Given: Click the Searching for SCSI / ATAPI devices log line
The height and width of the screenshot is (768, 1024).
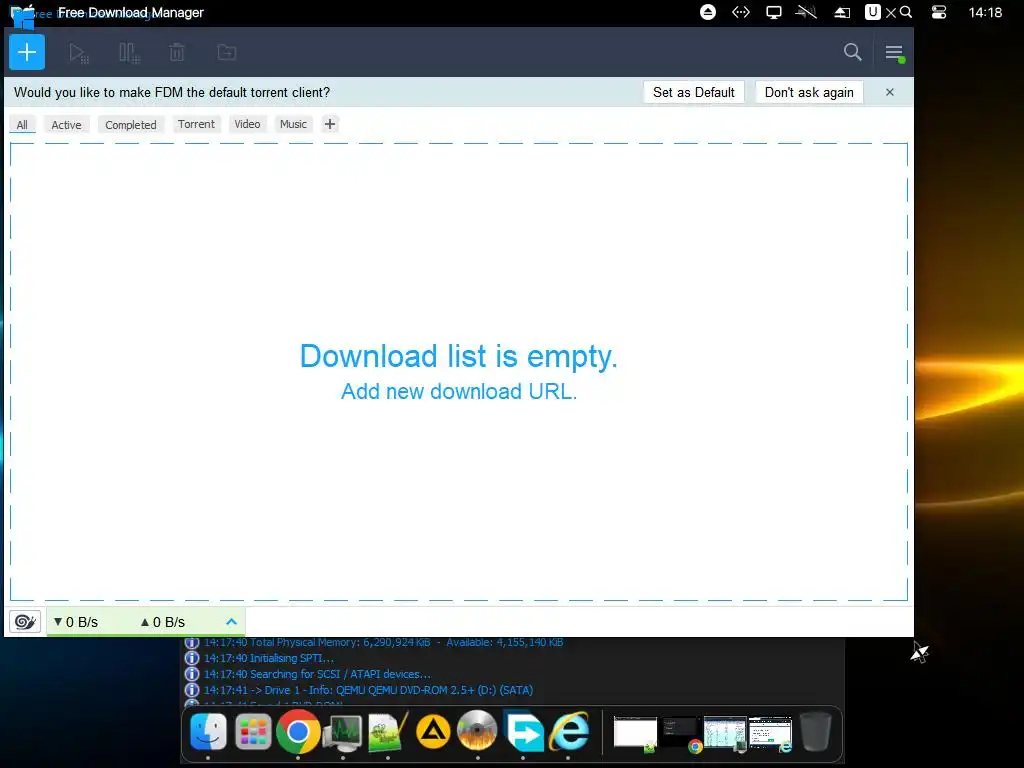Looking at the screenshot, I should 317,674.
